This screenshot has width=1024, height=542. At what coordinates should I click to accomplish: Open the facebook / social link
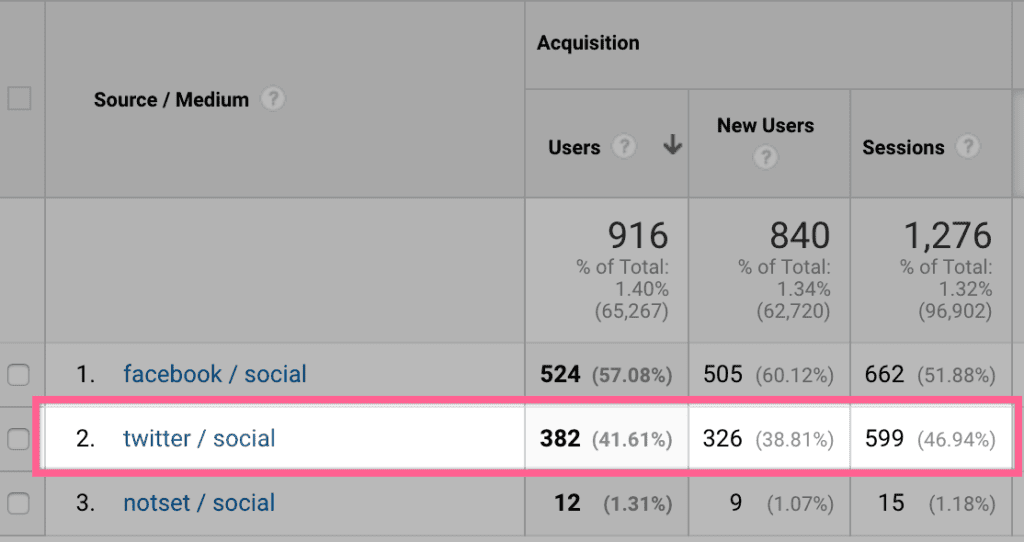pyautogui.click(x=215, y=374)
